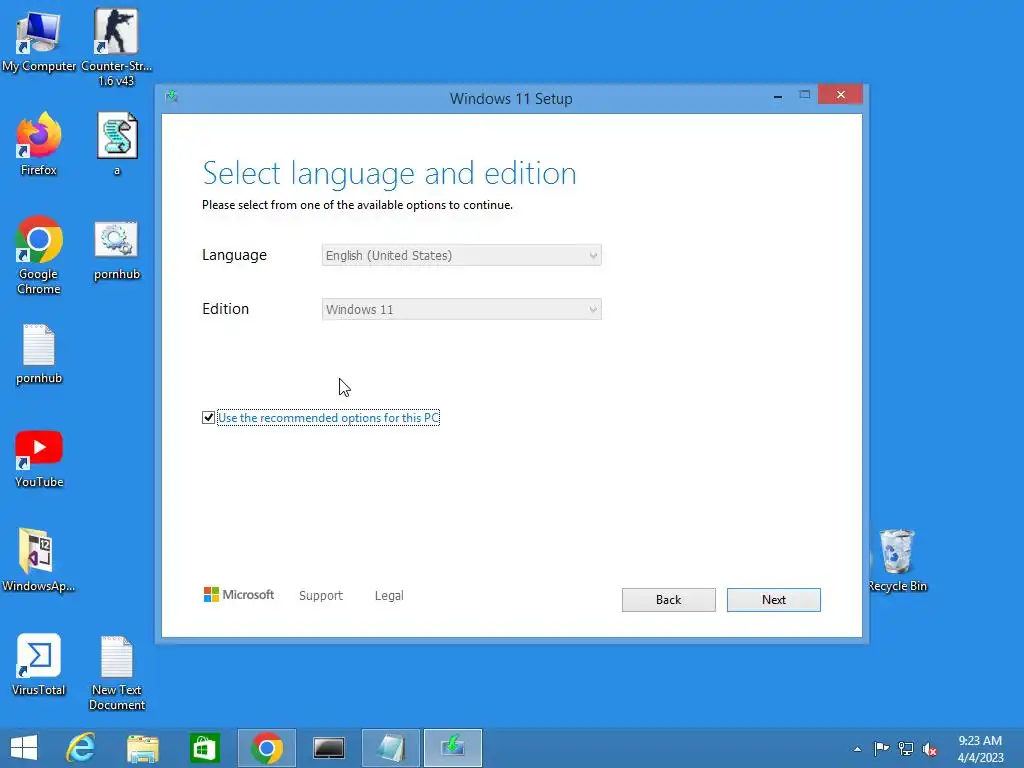Click the muted volume tray icon
Screen dimensions: 1024x768
pos(929,749)
